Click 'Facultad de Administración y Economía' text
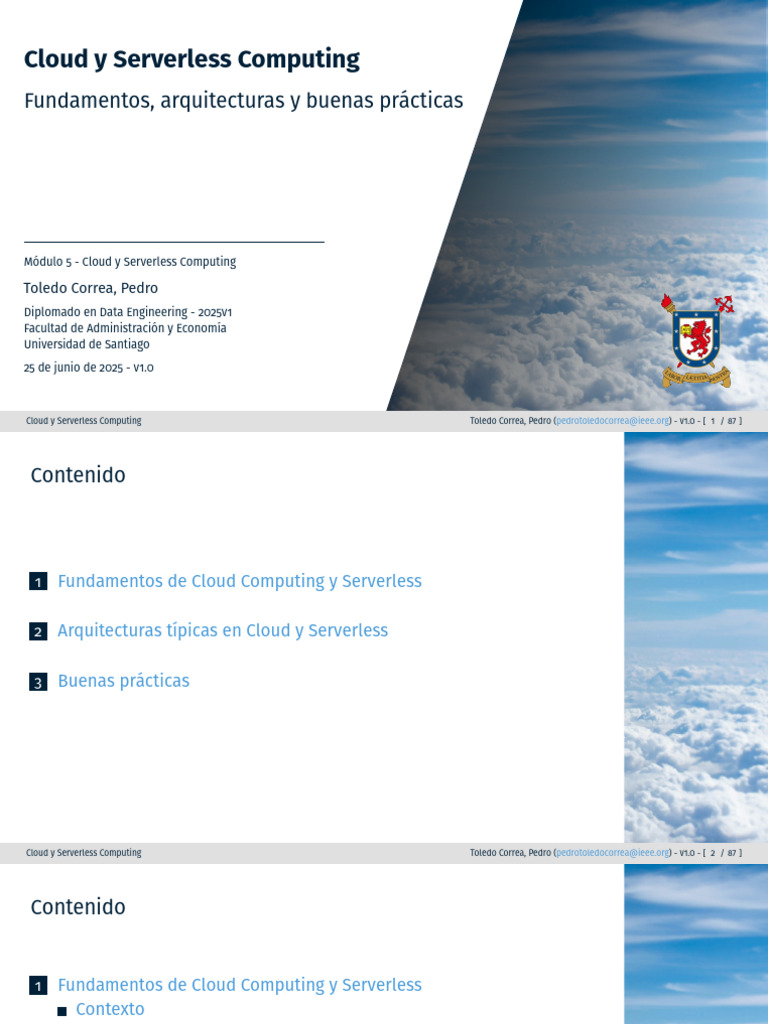 125,328
